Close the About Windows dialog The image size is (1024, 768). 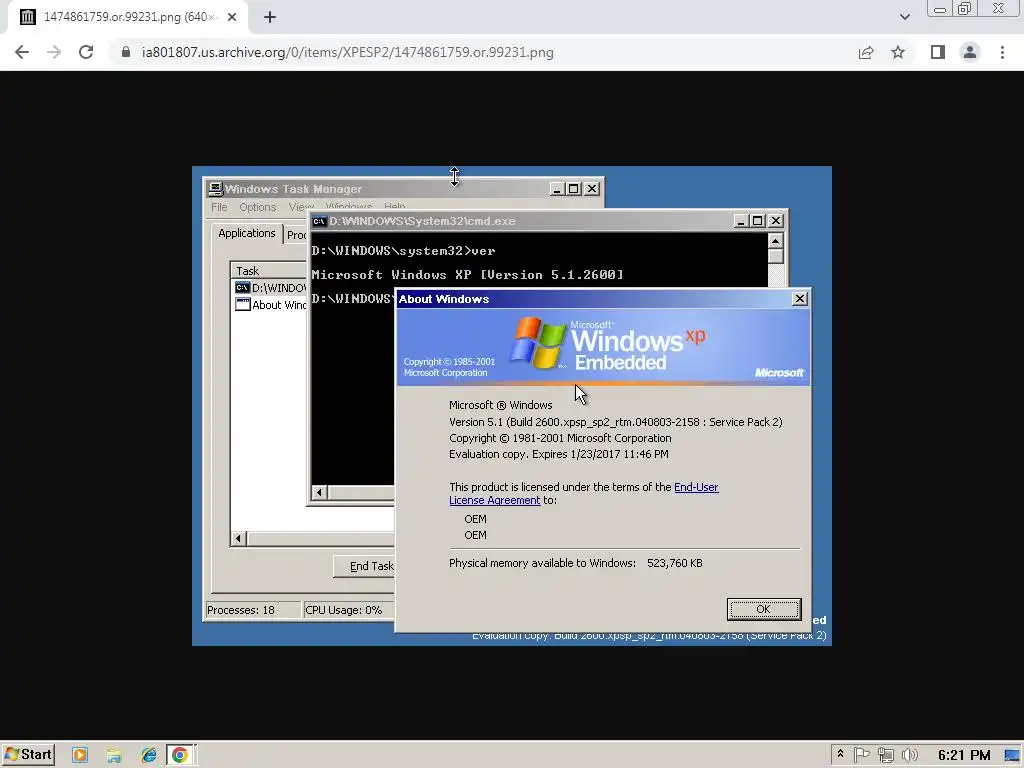point(799,298)
